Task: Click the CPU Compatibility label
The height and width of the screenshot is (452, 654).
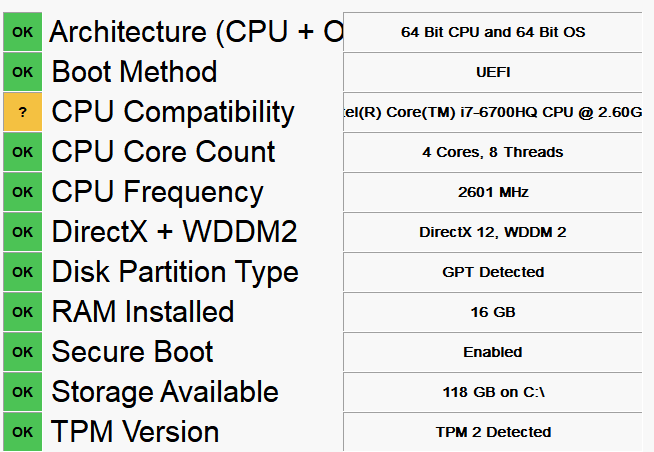Action: 173,113
